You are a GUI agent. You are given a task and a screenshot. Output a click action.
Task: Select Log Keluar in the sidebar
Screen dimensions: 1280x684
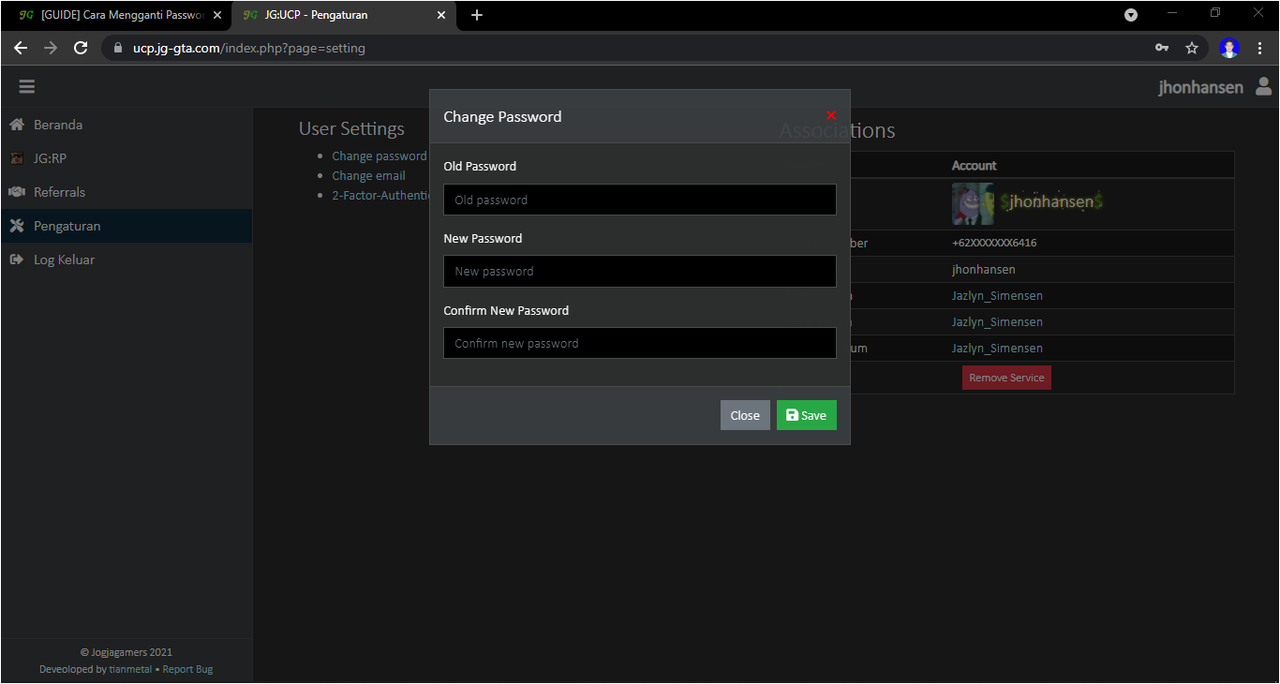tap(126, 259)
